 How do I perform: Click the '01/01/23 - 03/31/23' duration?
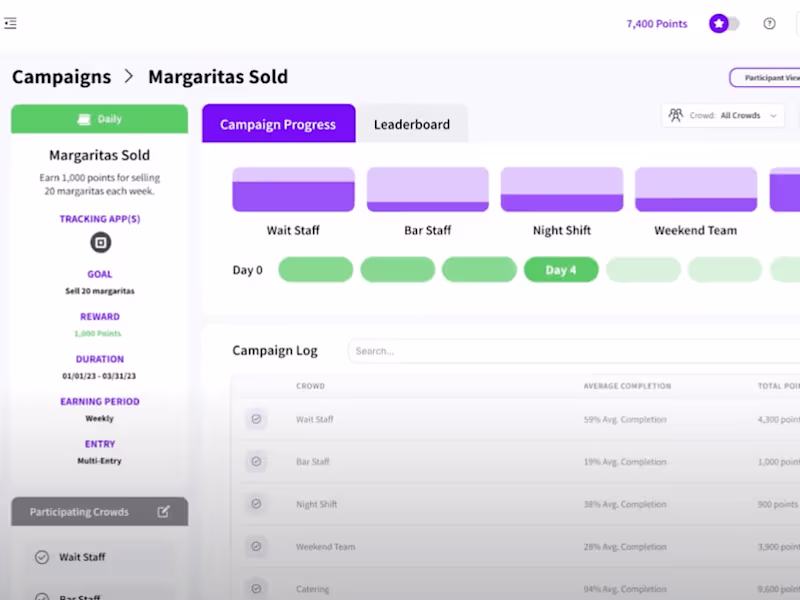point(99,376)
